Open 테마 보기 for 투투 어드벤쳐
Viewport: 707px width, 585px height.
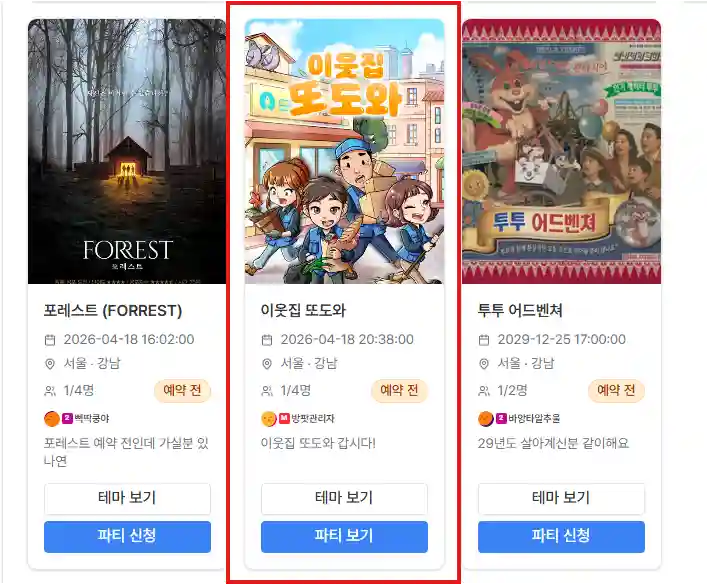[561, 498]
